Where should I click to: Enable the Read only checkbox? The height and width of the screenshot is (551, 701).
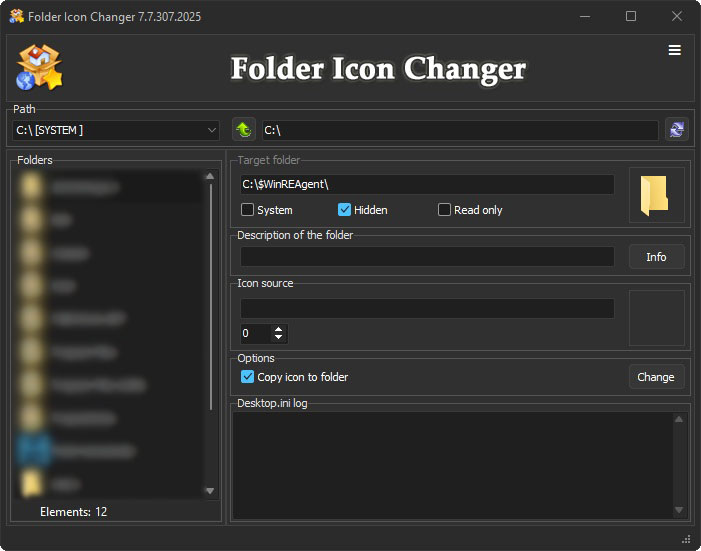tap(444, 210)
